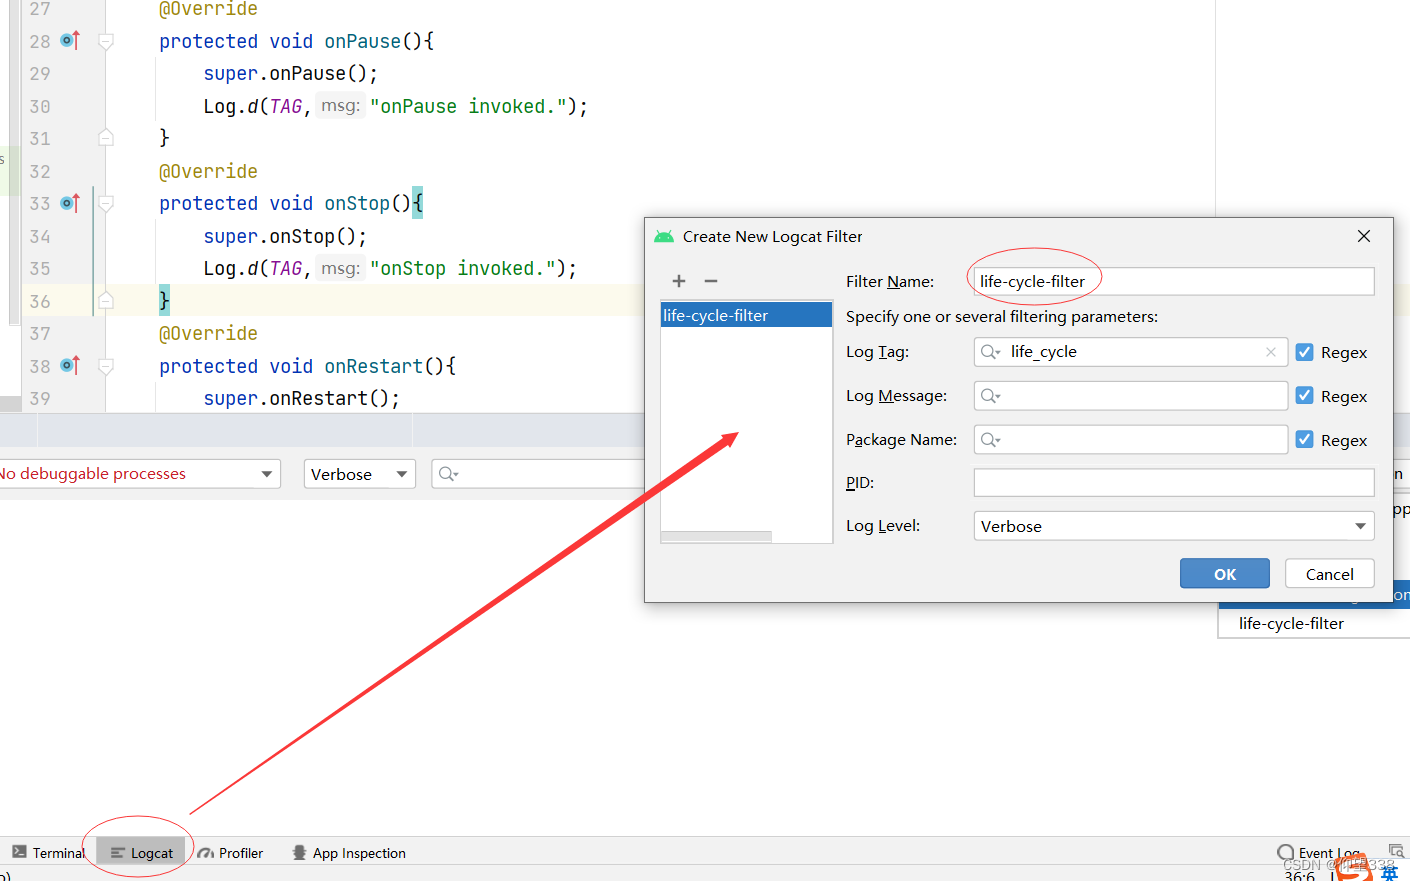The height and width of the screenshot is (881, 1410).
Task: Click the PID input field
Action: (x=1174, y=482)
